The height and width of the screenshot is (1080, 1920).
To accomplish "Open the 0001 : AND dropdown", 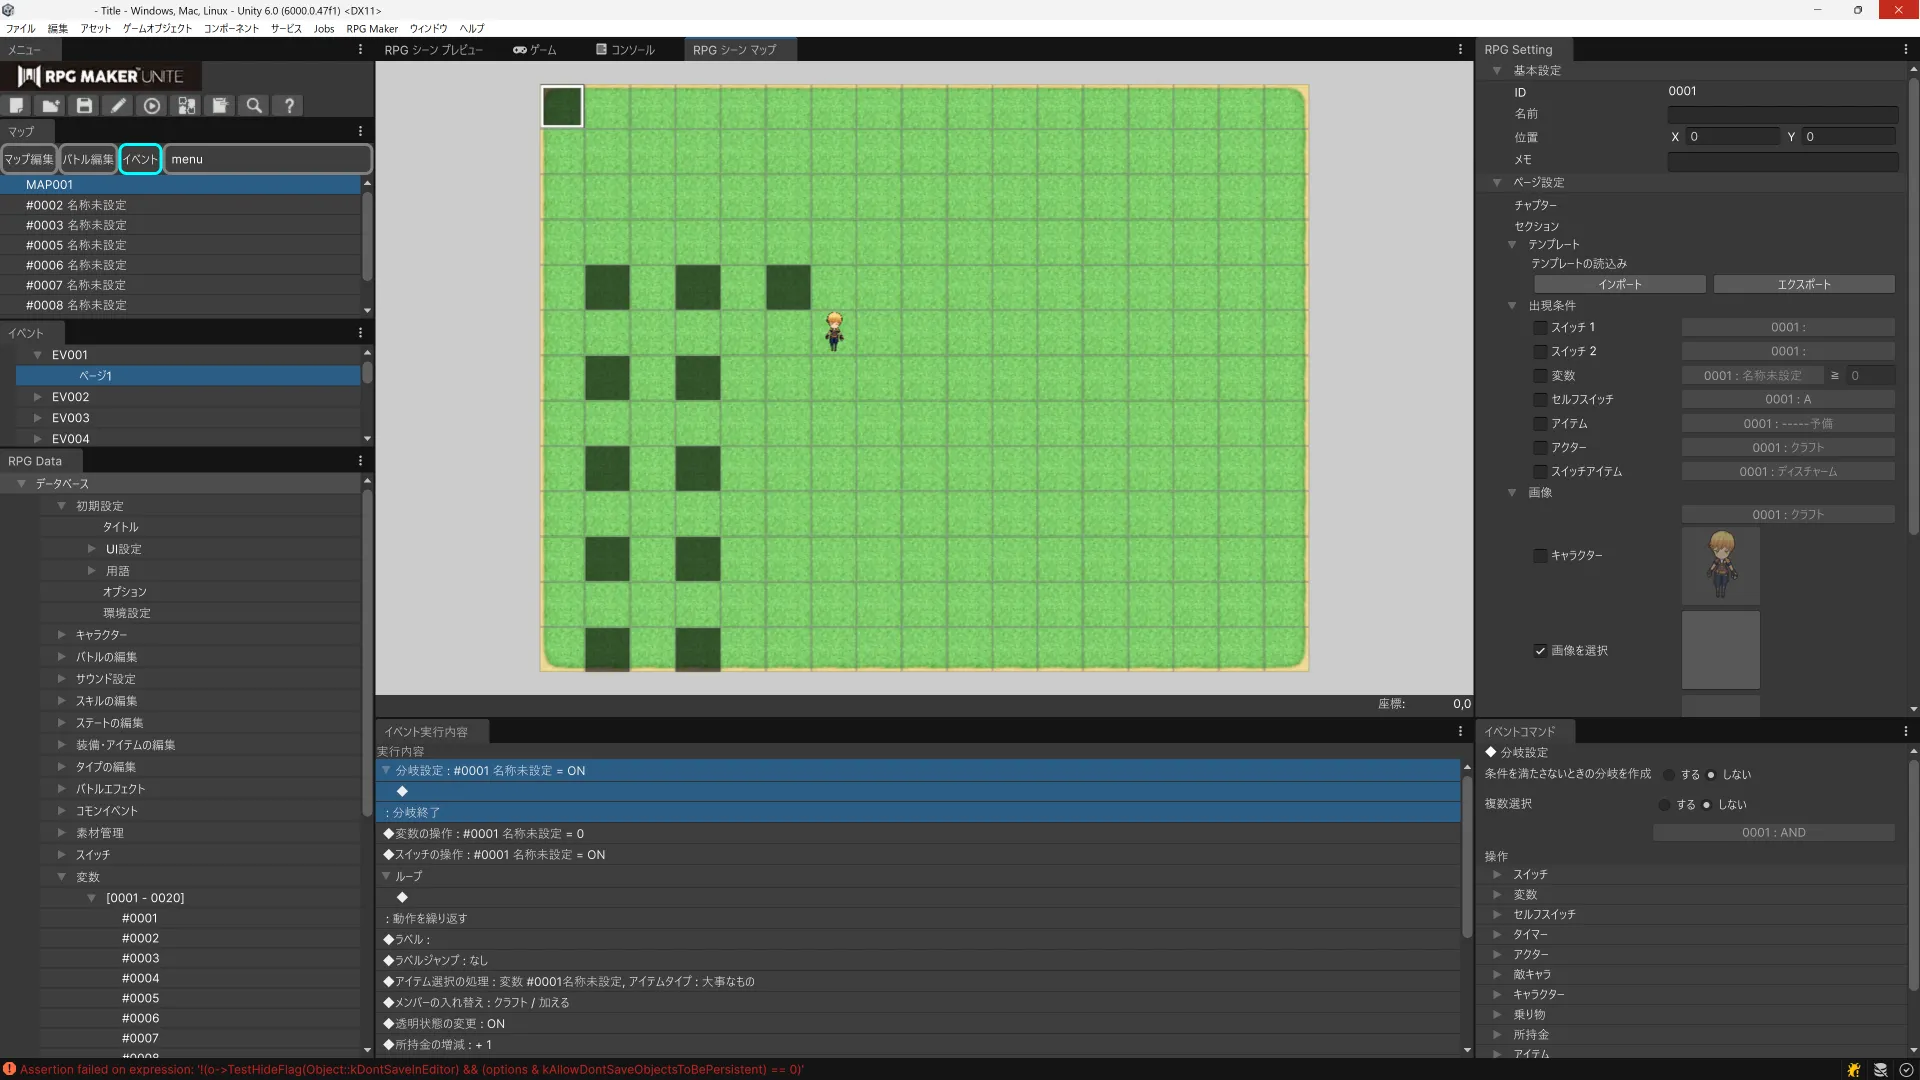I will (1773, 833).
